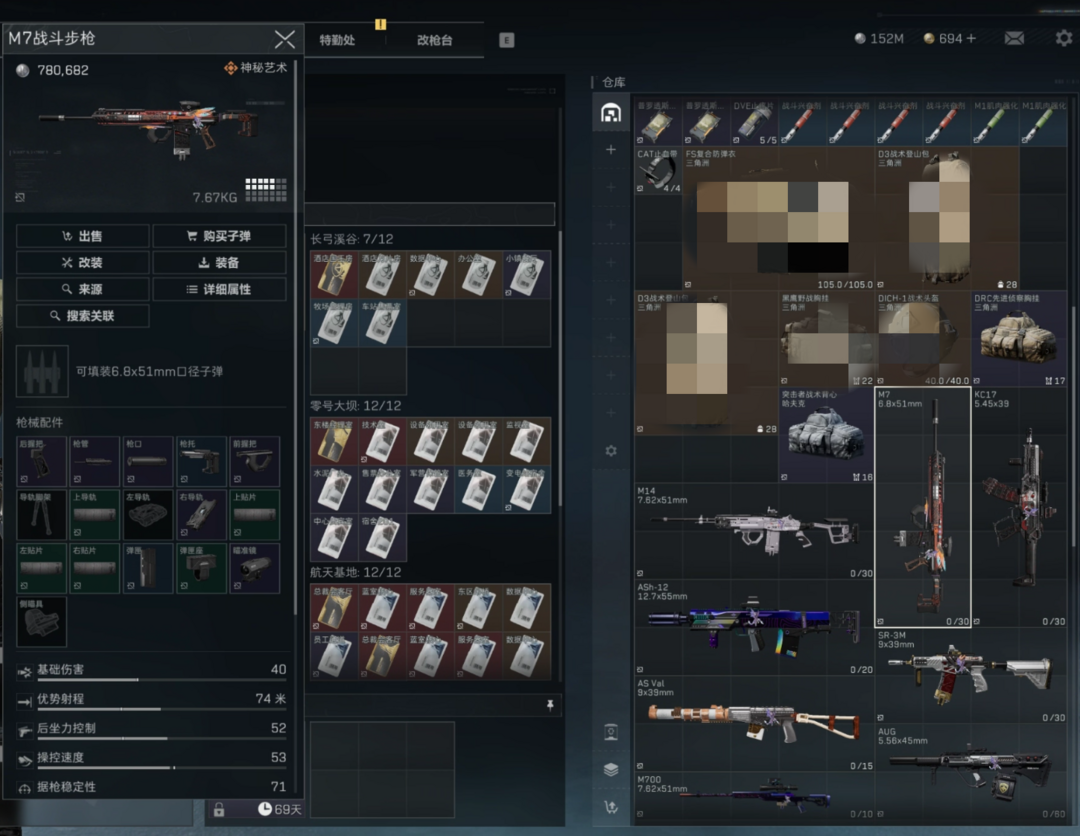Select the main warehouse storage icon
The width and height of the screenshot is (1080, 836).
[x=611, y=112]
